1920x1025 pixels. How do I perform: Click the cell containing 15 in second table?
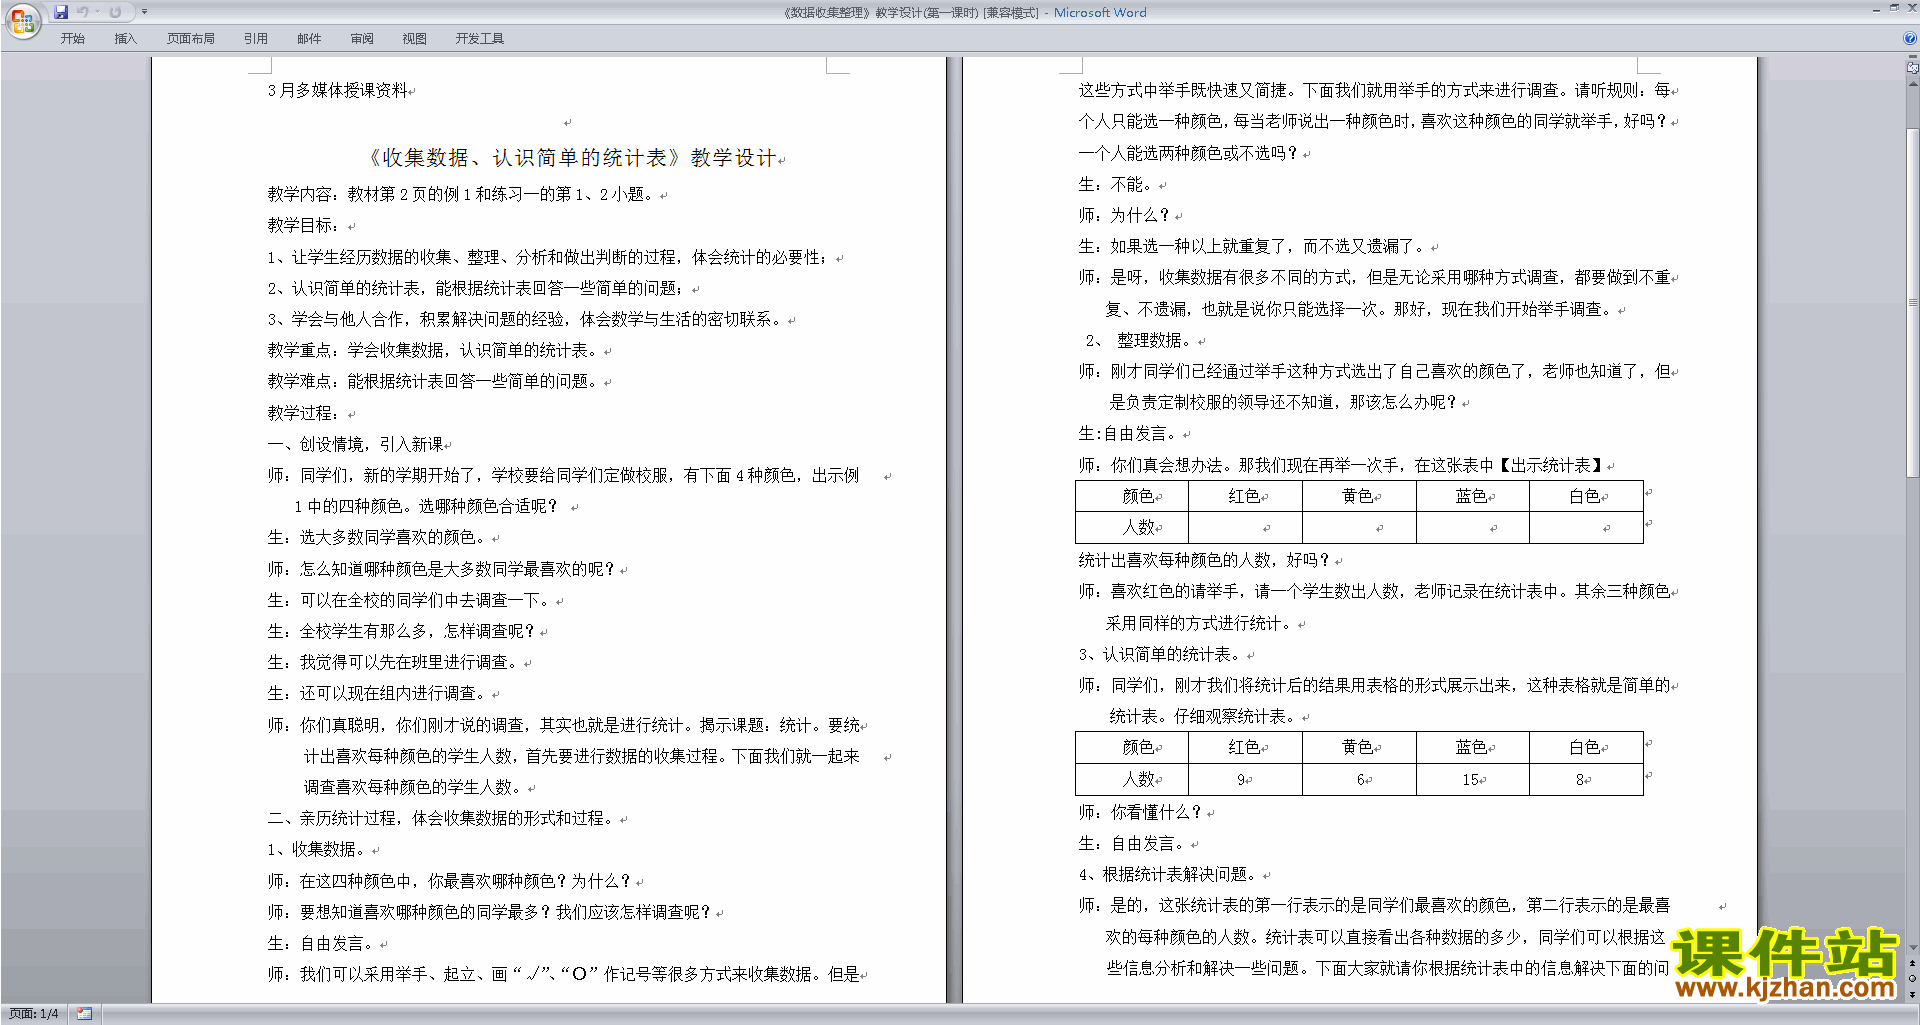point(1472,779)
